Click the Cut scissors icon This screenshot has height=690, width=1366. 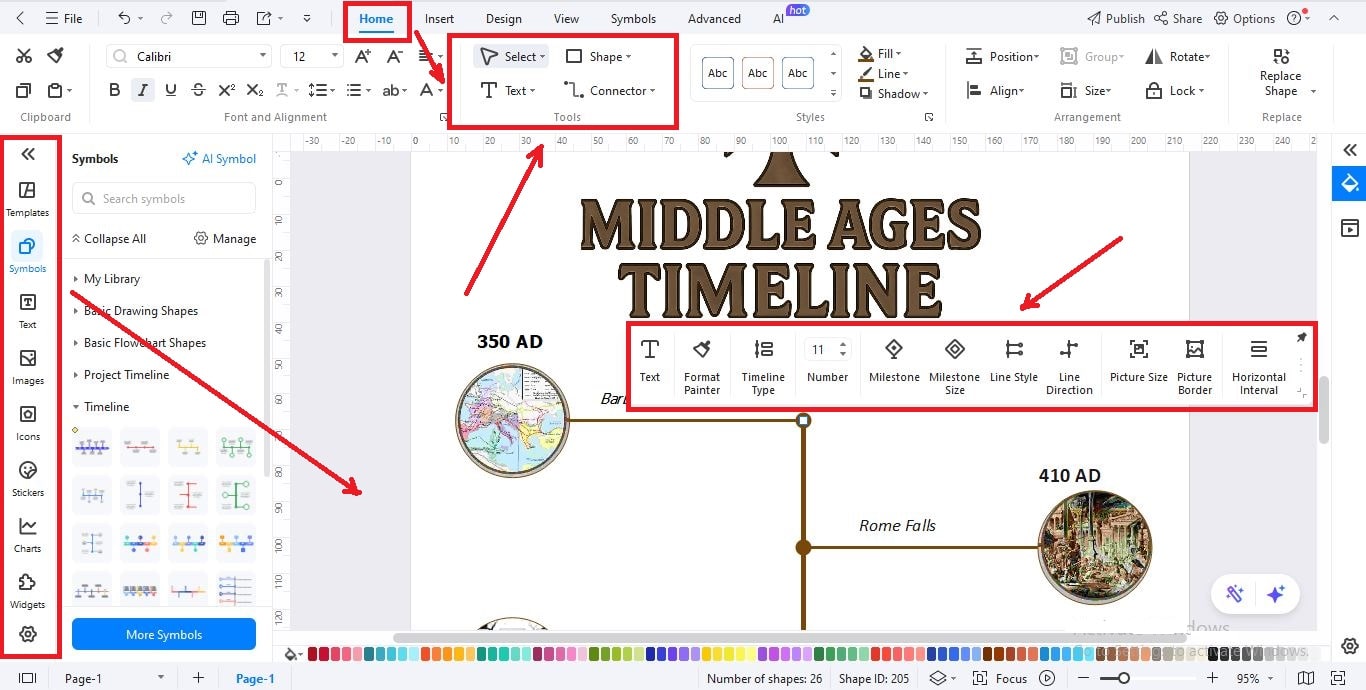(x=24, y=56)
